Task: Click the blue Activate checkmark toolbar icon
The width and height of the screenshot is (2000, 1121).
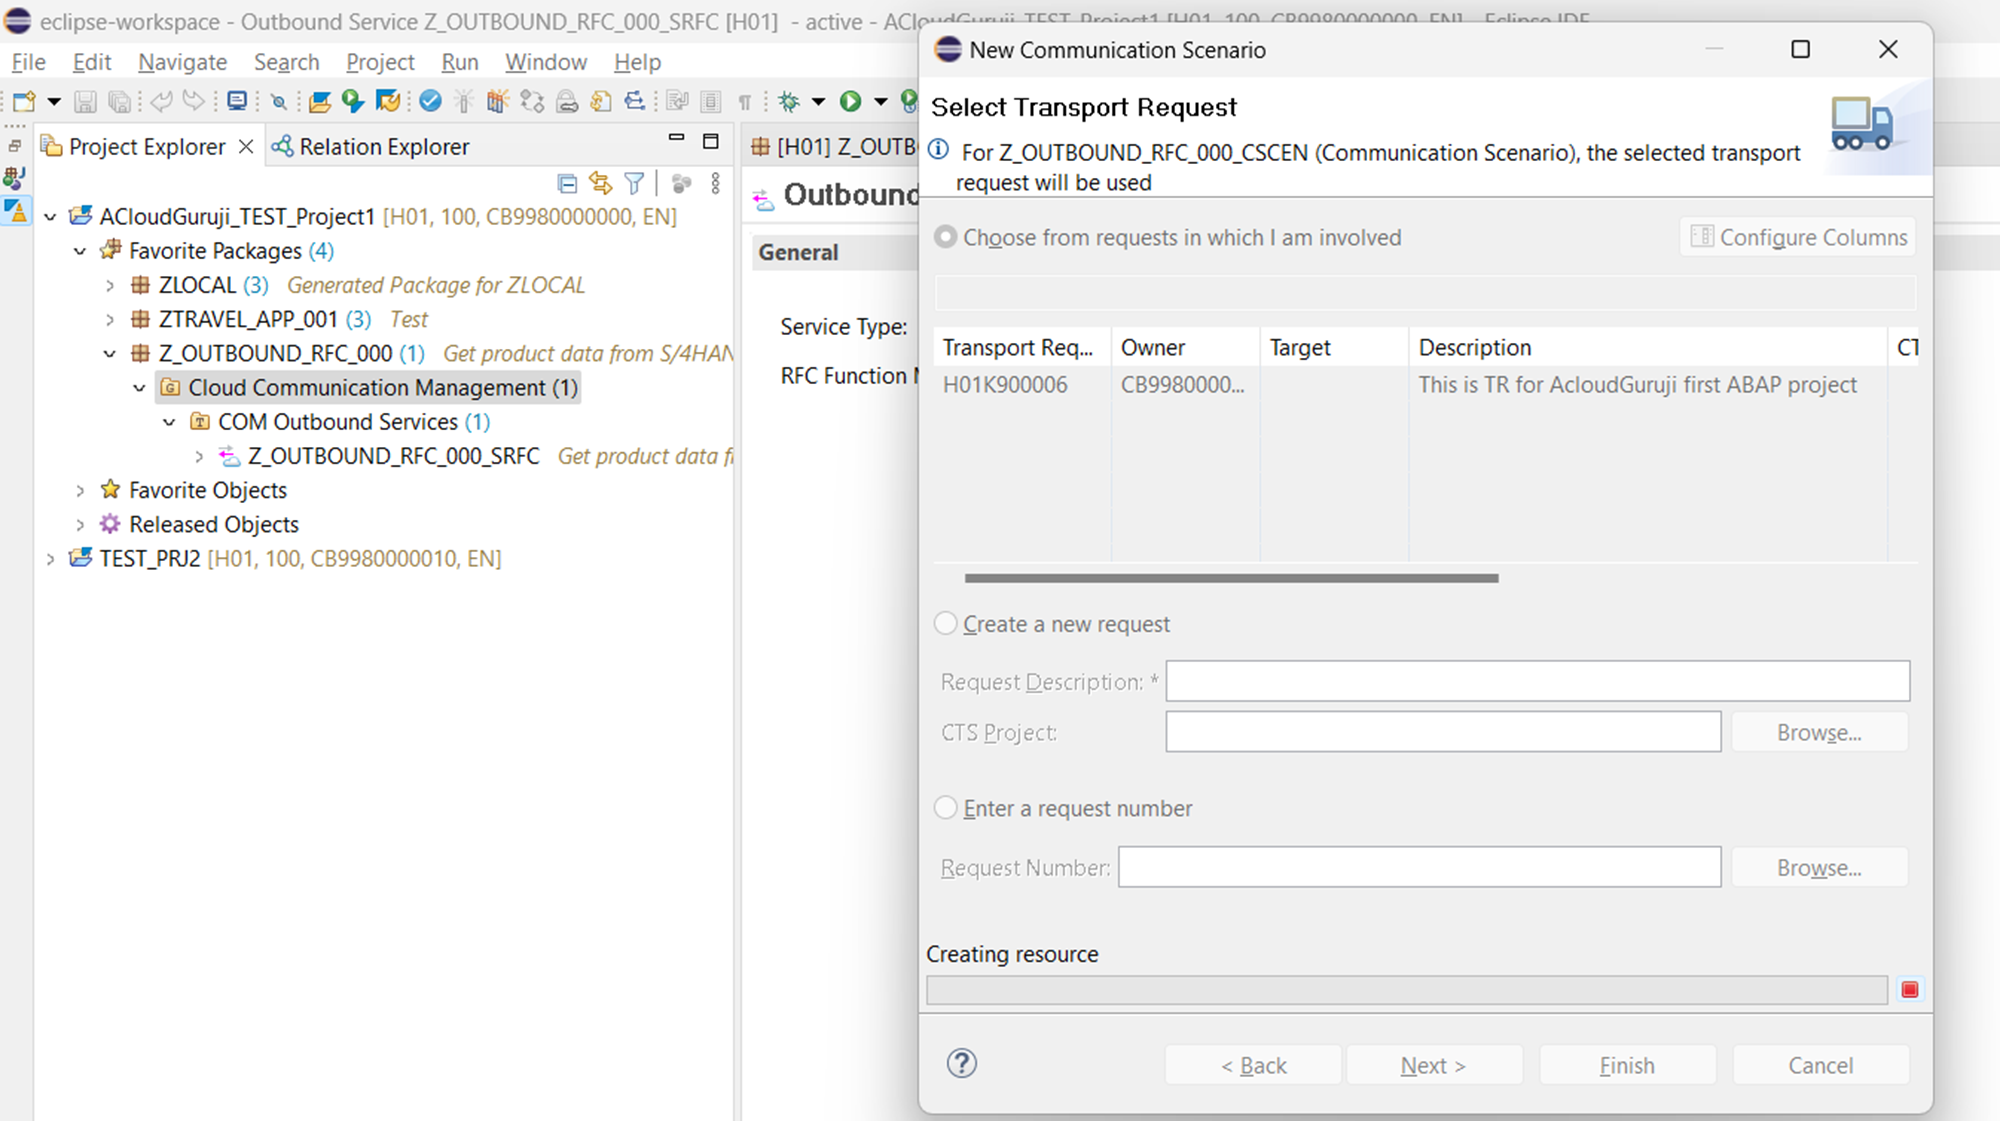Action: pos(431,101)
